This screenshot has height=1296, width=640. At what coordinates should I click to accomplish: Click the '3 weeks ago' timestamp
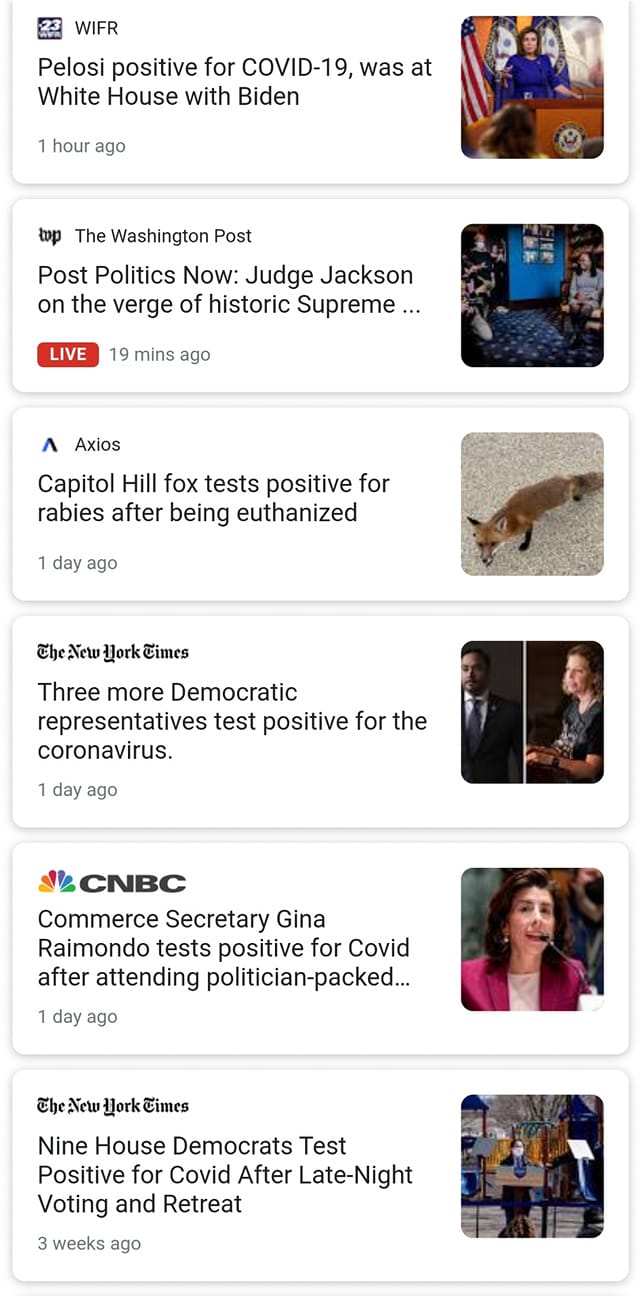pyautogui.click(x=89, y=1244)
